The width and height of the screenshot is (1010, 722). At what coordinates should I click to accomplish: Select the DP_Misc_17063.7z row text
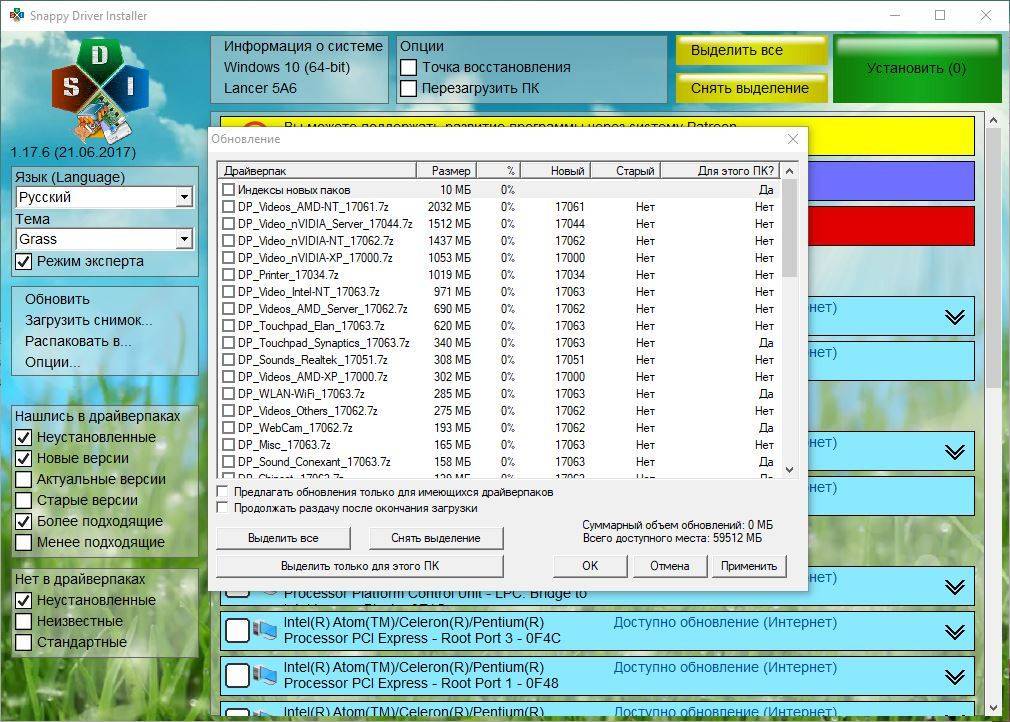tap(284, 444)
